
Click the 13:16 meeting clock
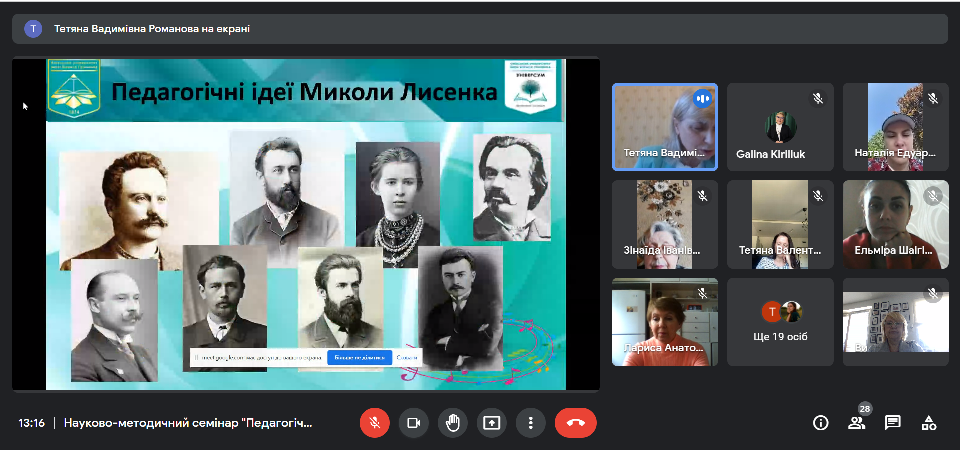pos(31,423)
